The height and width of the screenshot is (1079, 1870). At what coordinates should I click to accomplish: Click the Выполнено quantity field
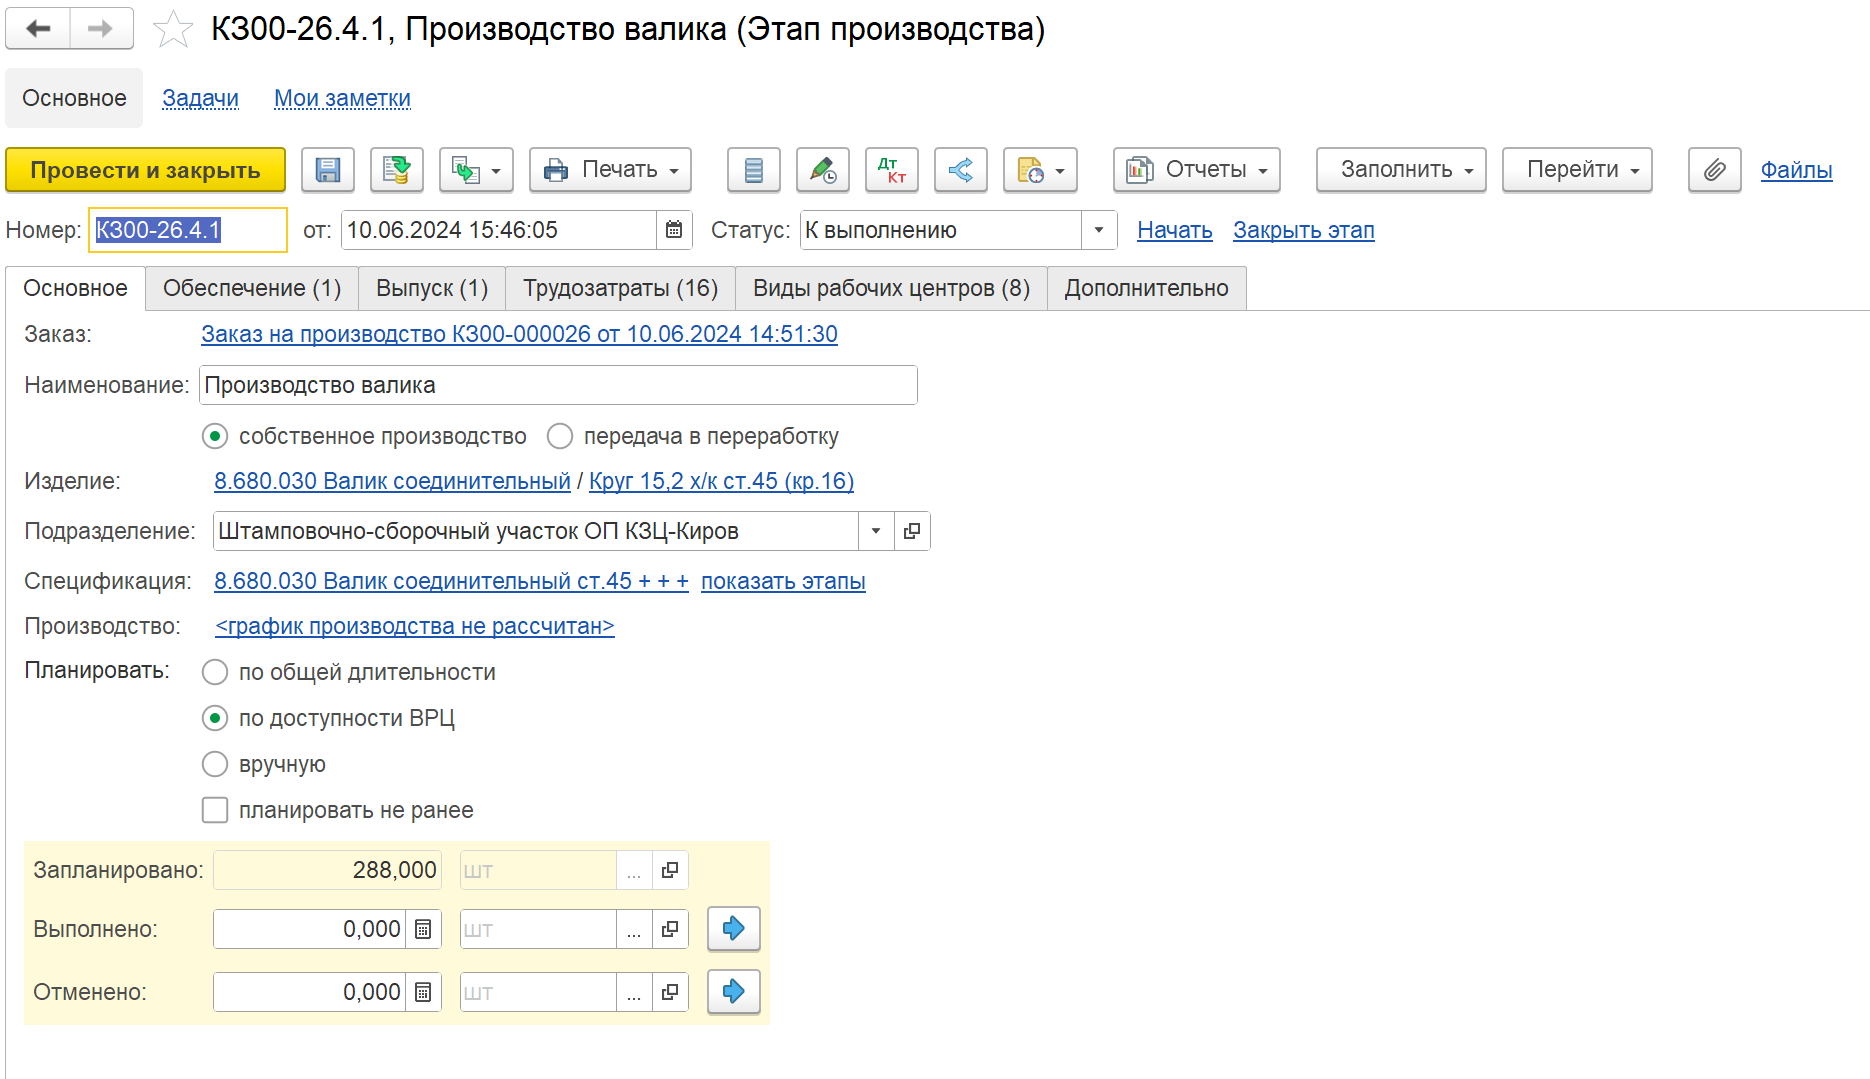click(310, 929)
